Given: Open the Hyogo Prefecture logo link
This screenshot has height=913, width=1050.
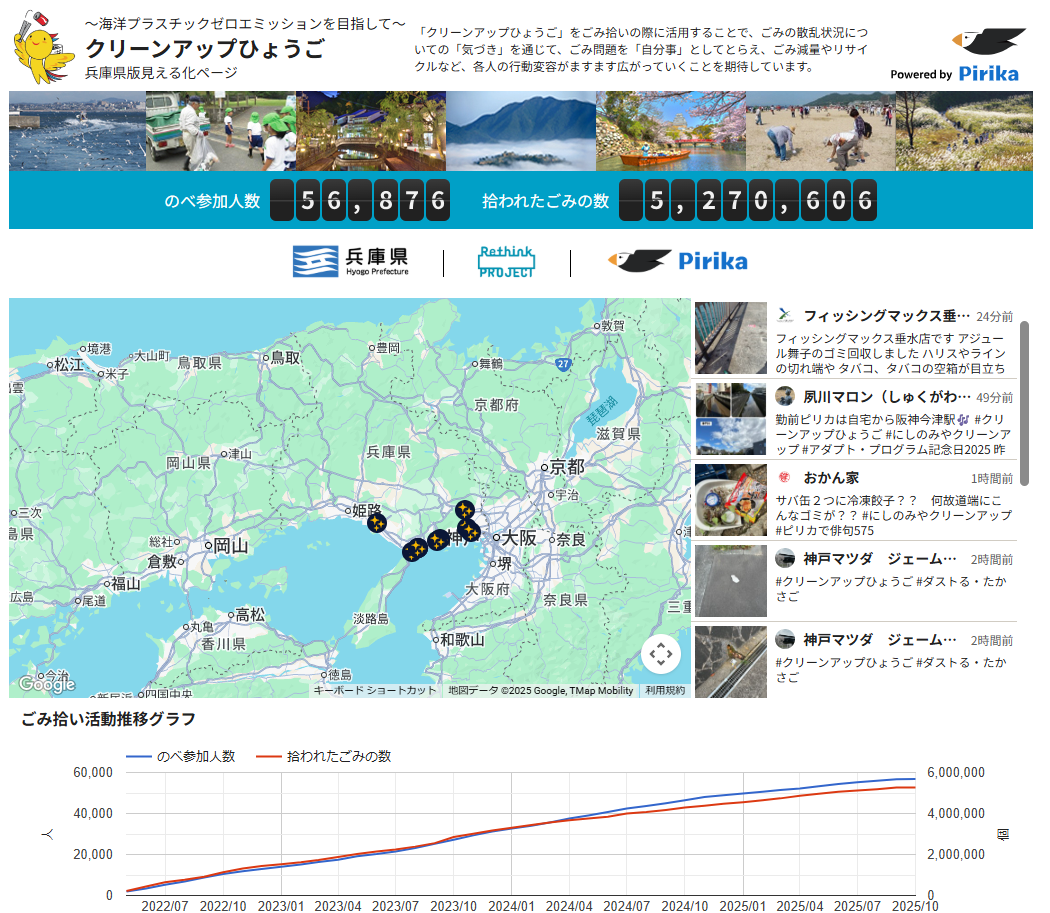Looking at the screenshot, I should tap(350, 261).
